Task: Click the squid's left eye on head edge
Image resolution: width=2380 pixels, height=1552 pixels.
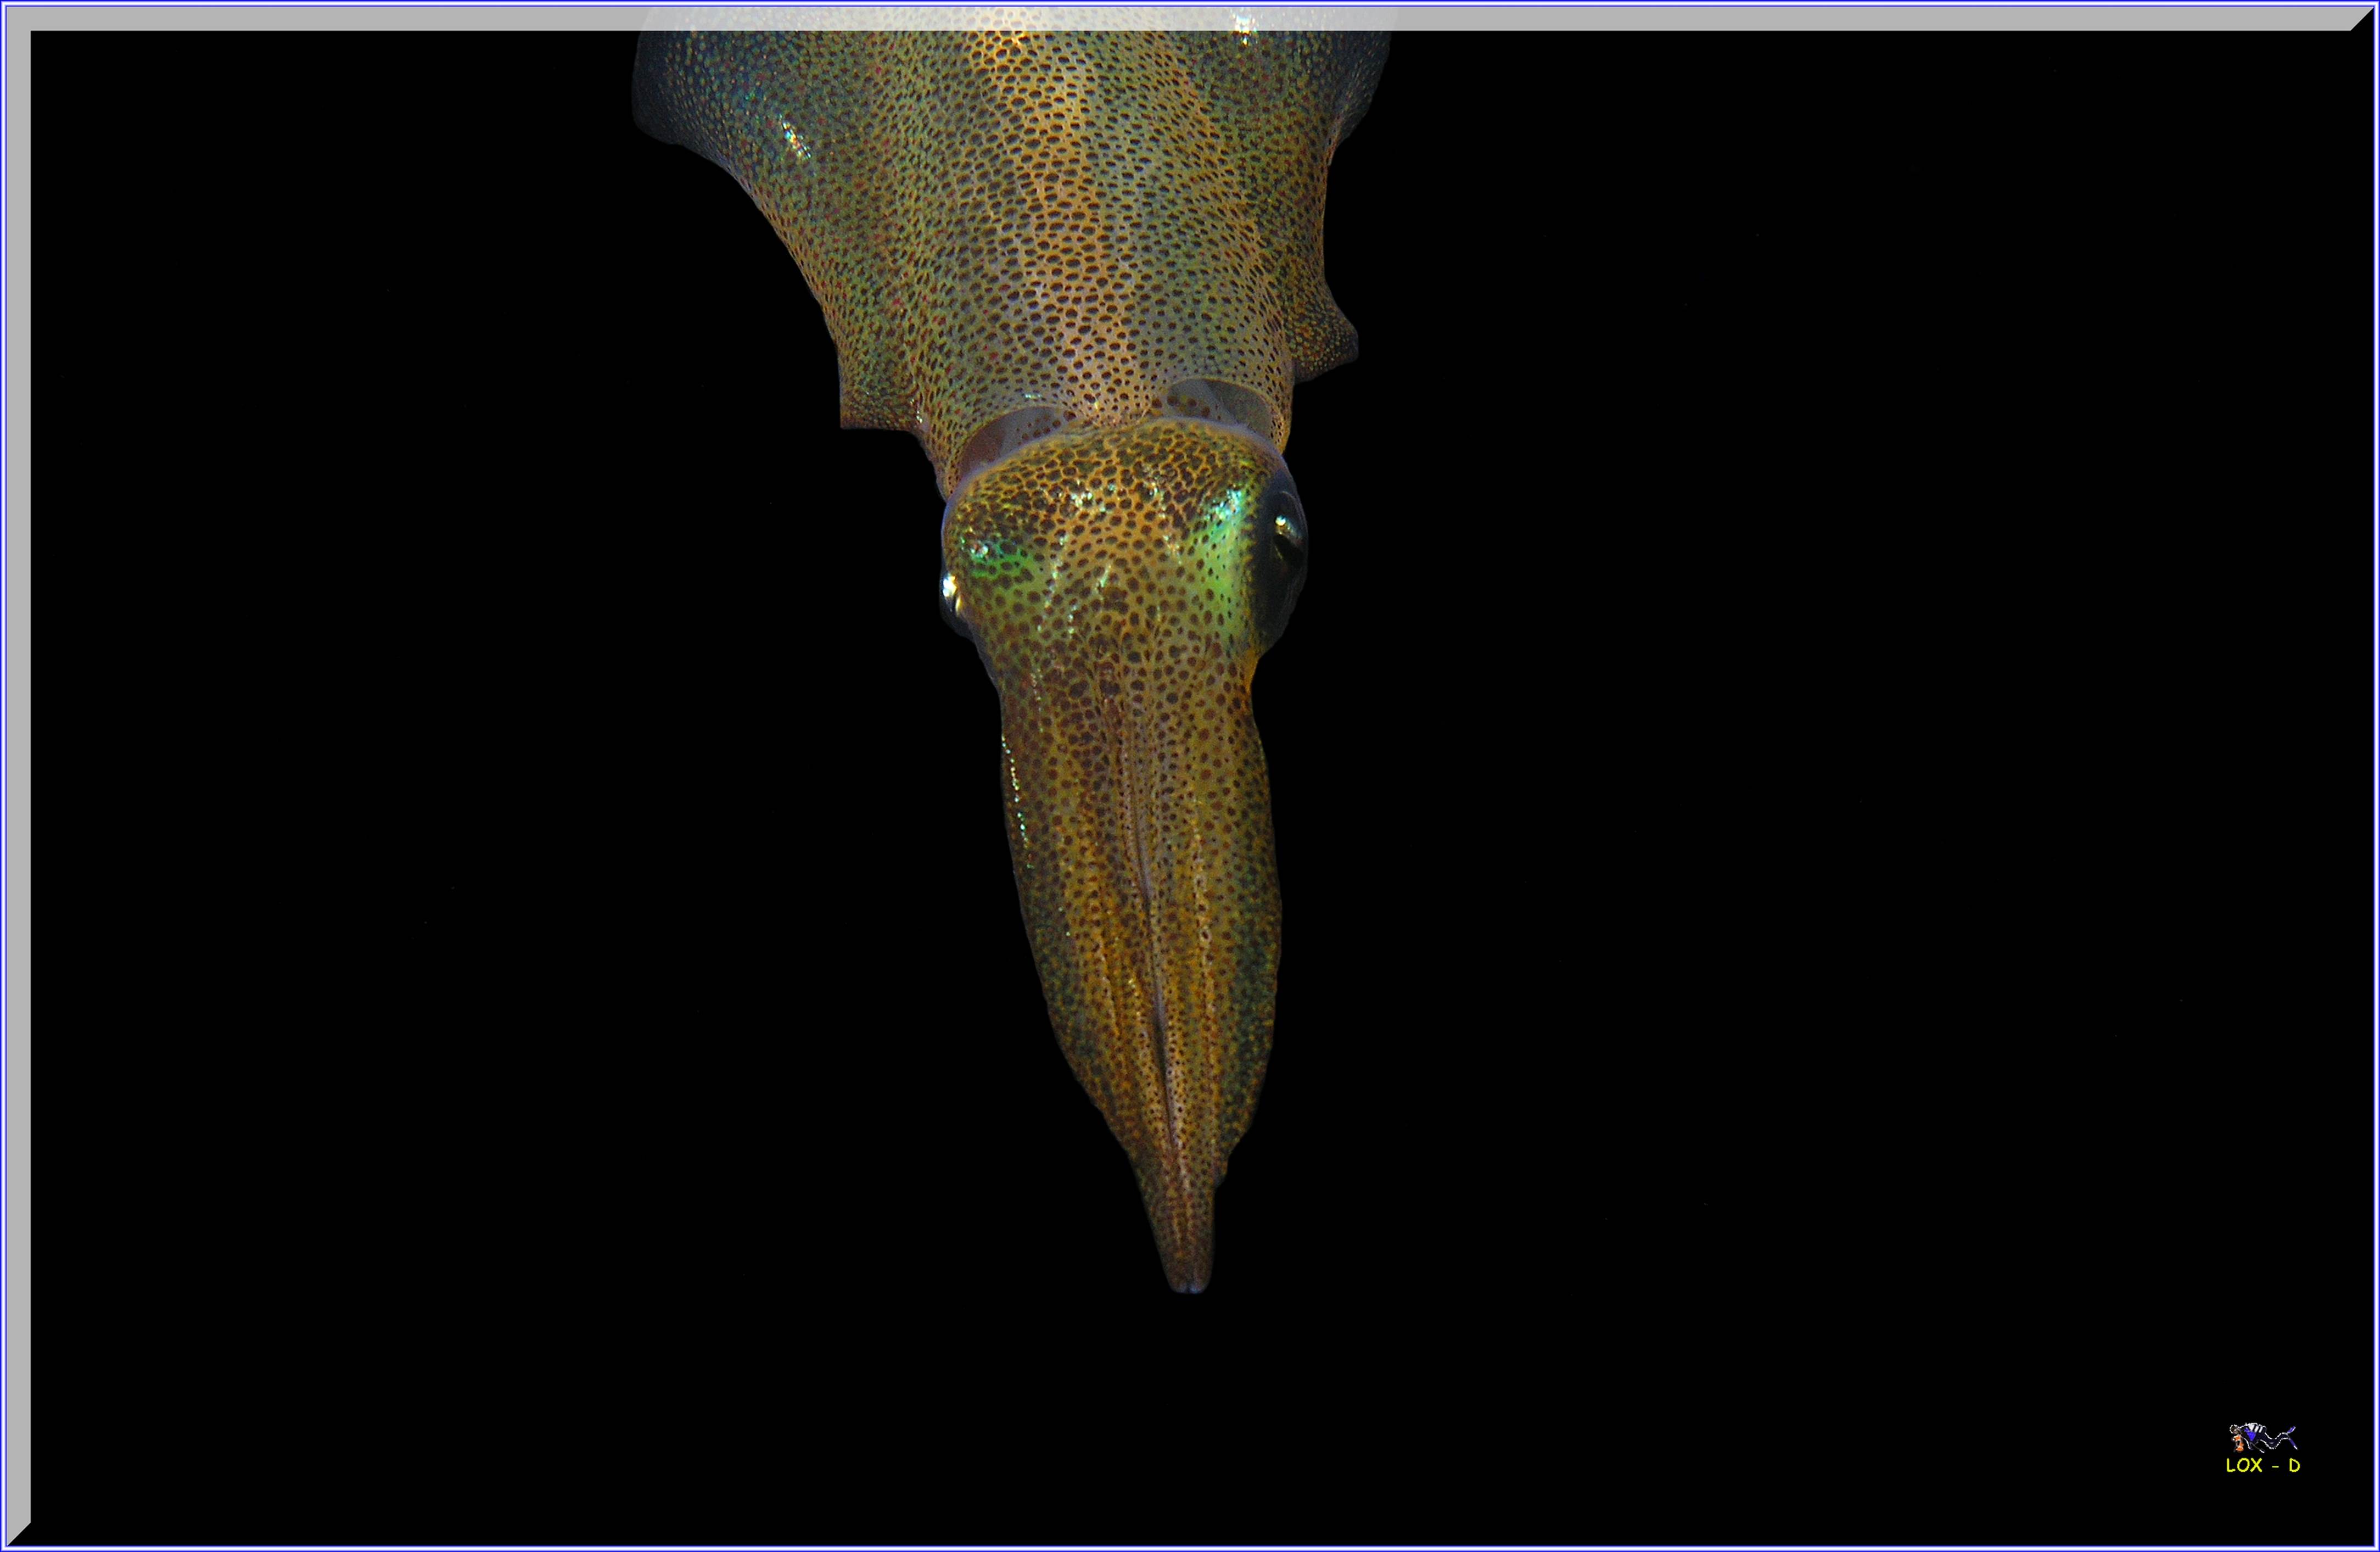Action: [951, 590]
